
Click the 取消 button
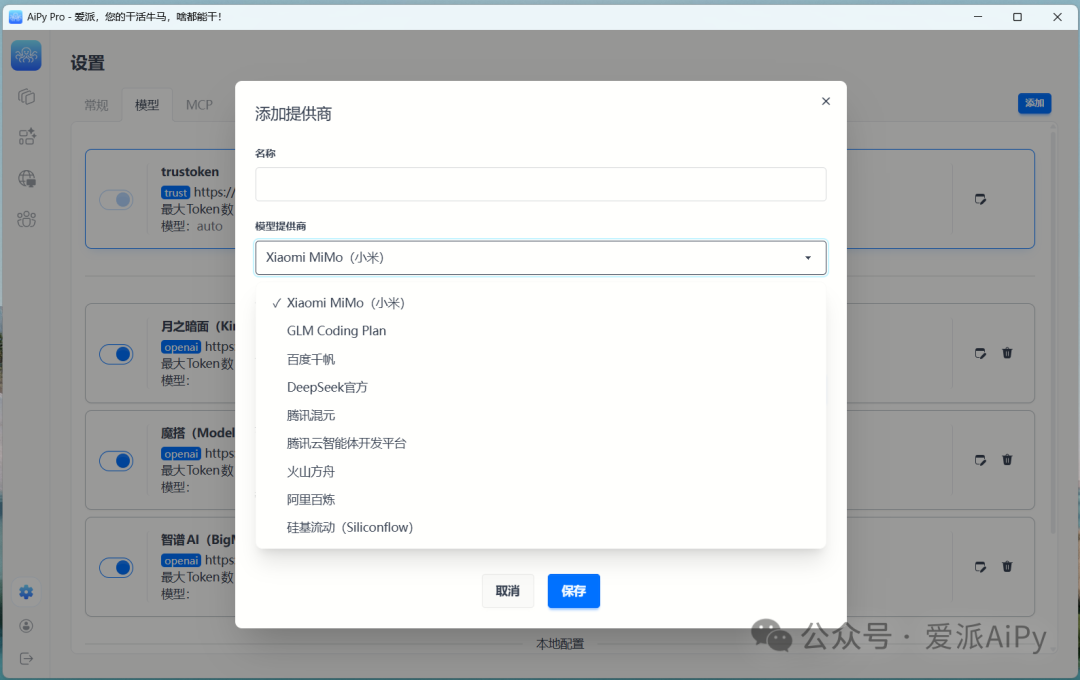[508, 591]
